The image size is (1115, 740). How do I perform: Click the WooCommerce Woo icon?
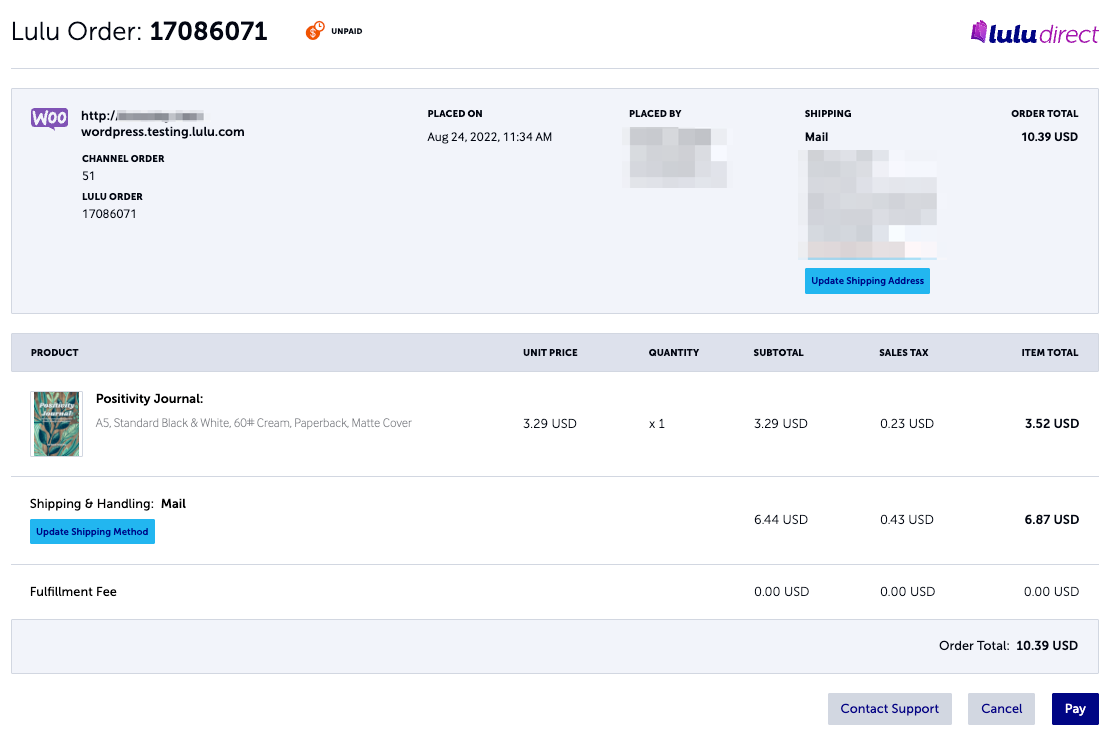tap(49, 118)
